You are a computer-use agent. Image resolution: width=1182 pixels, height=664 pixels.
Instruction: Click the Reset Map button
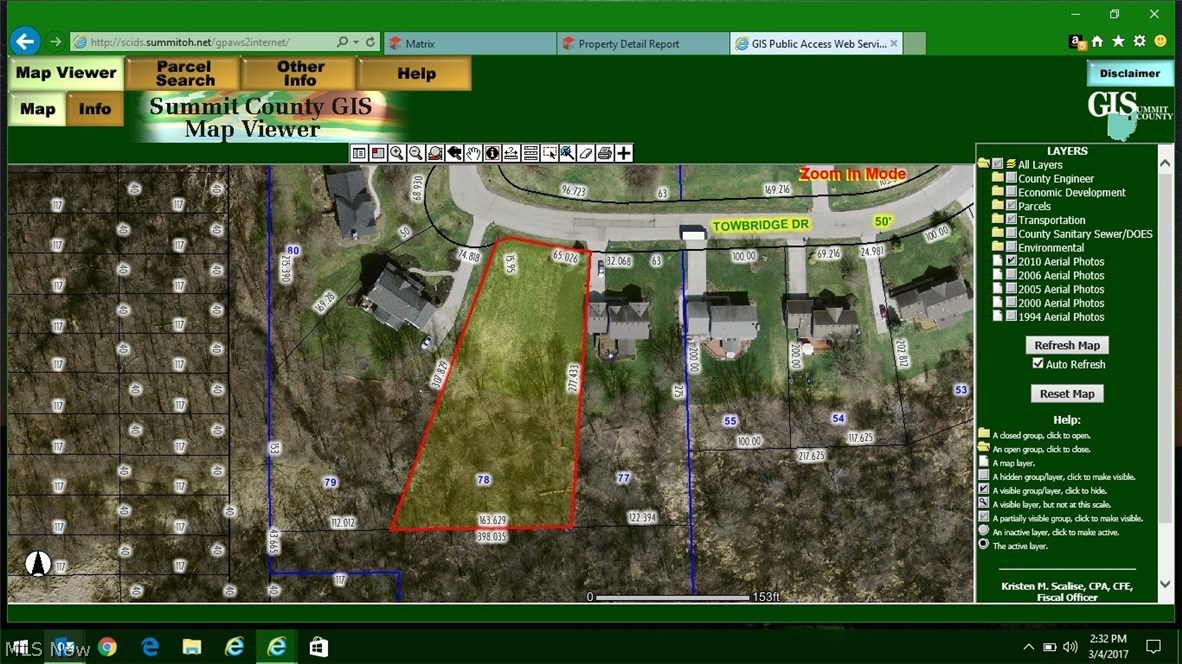[x=1067, y=394]
